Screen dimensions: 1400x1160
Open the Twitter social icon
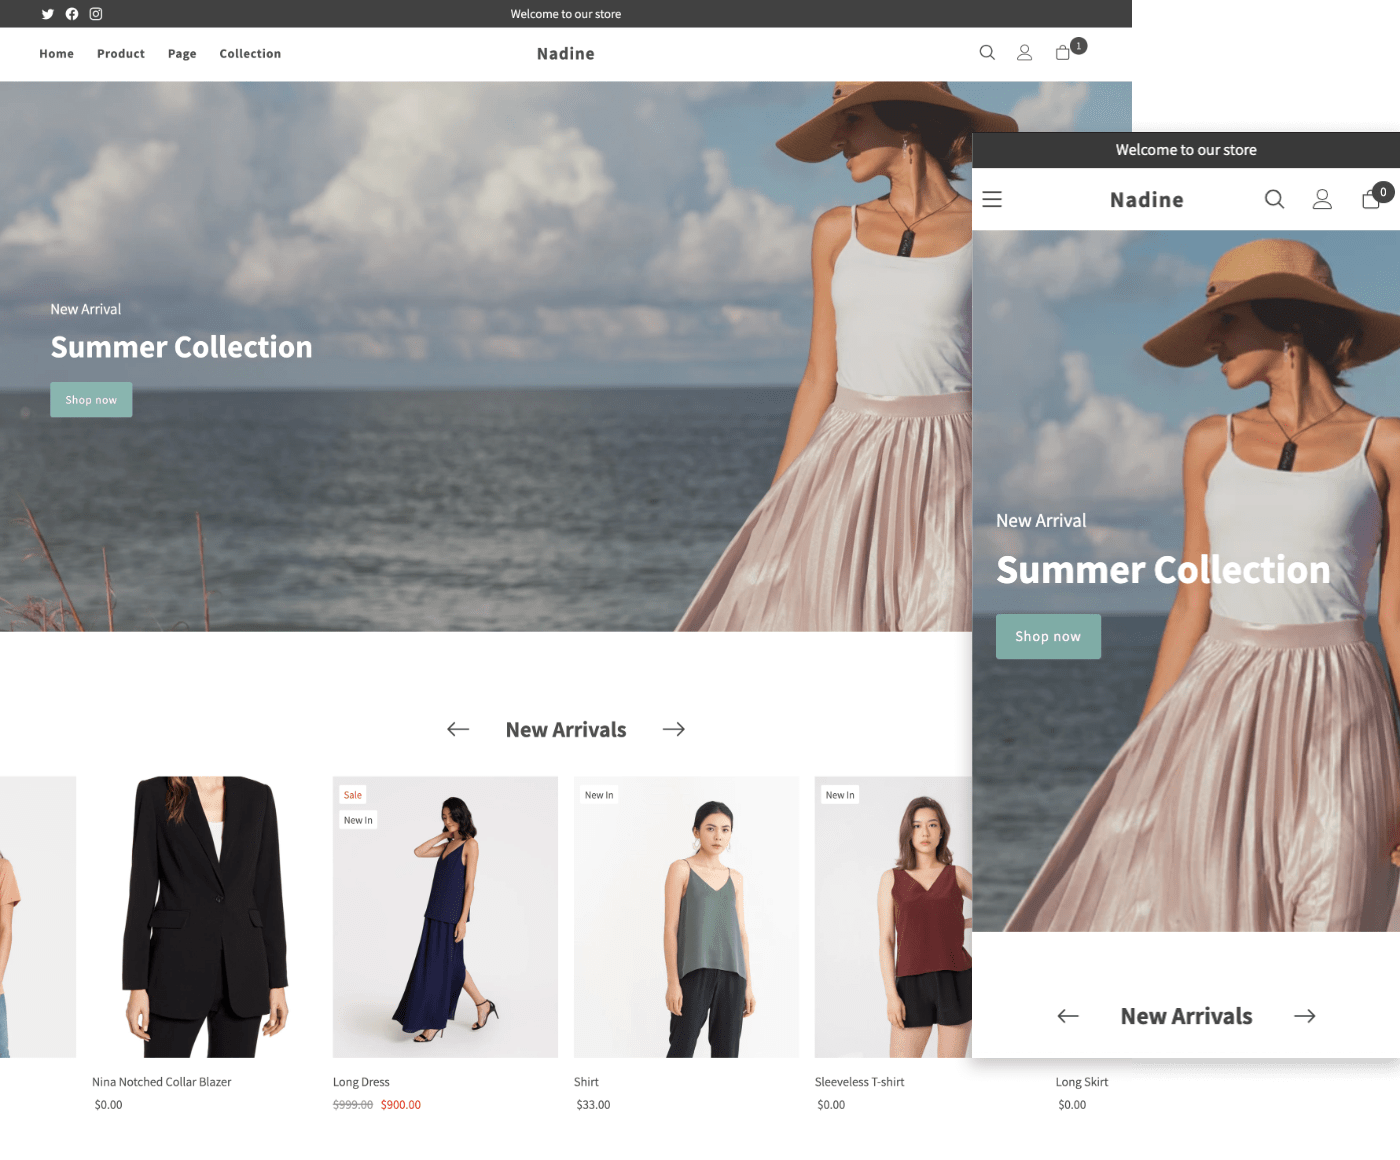pos(47,14)
